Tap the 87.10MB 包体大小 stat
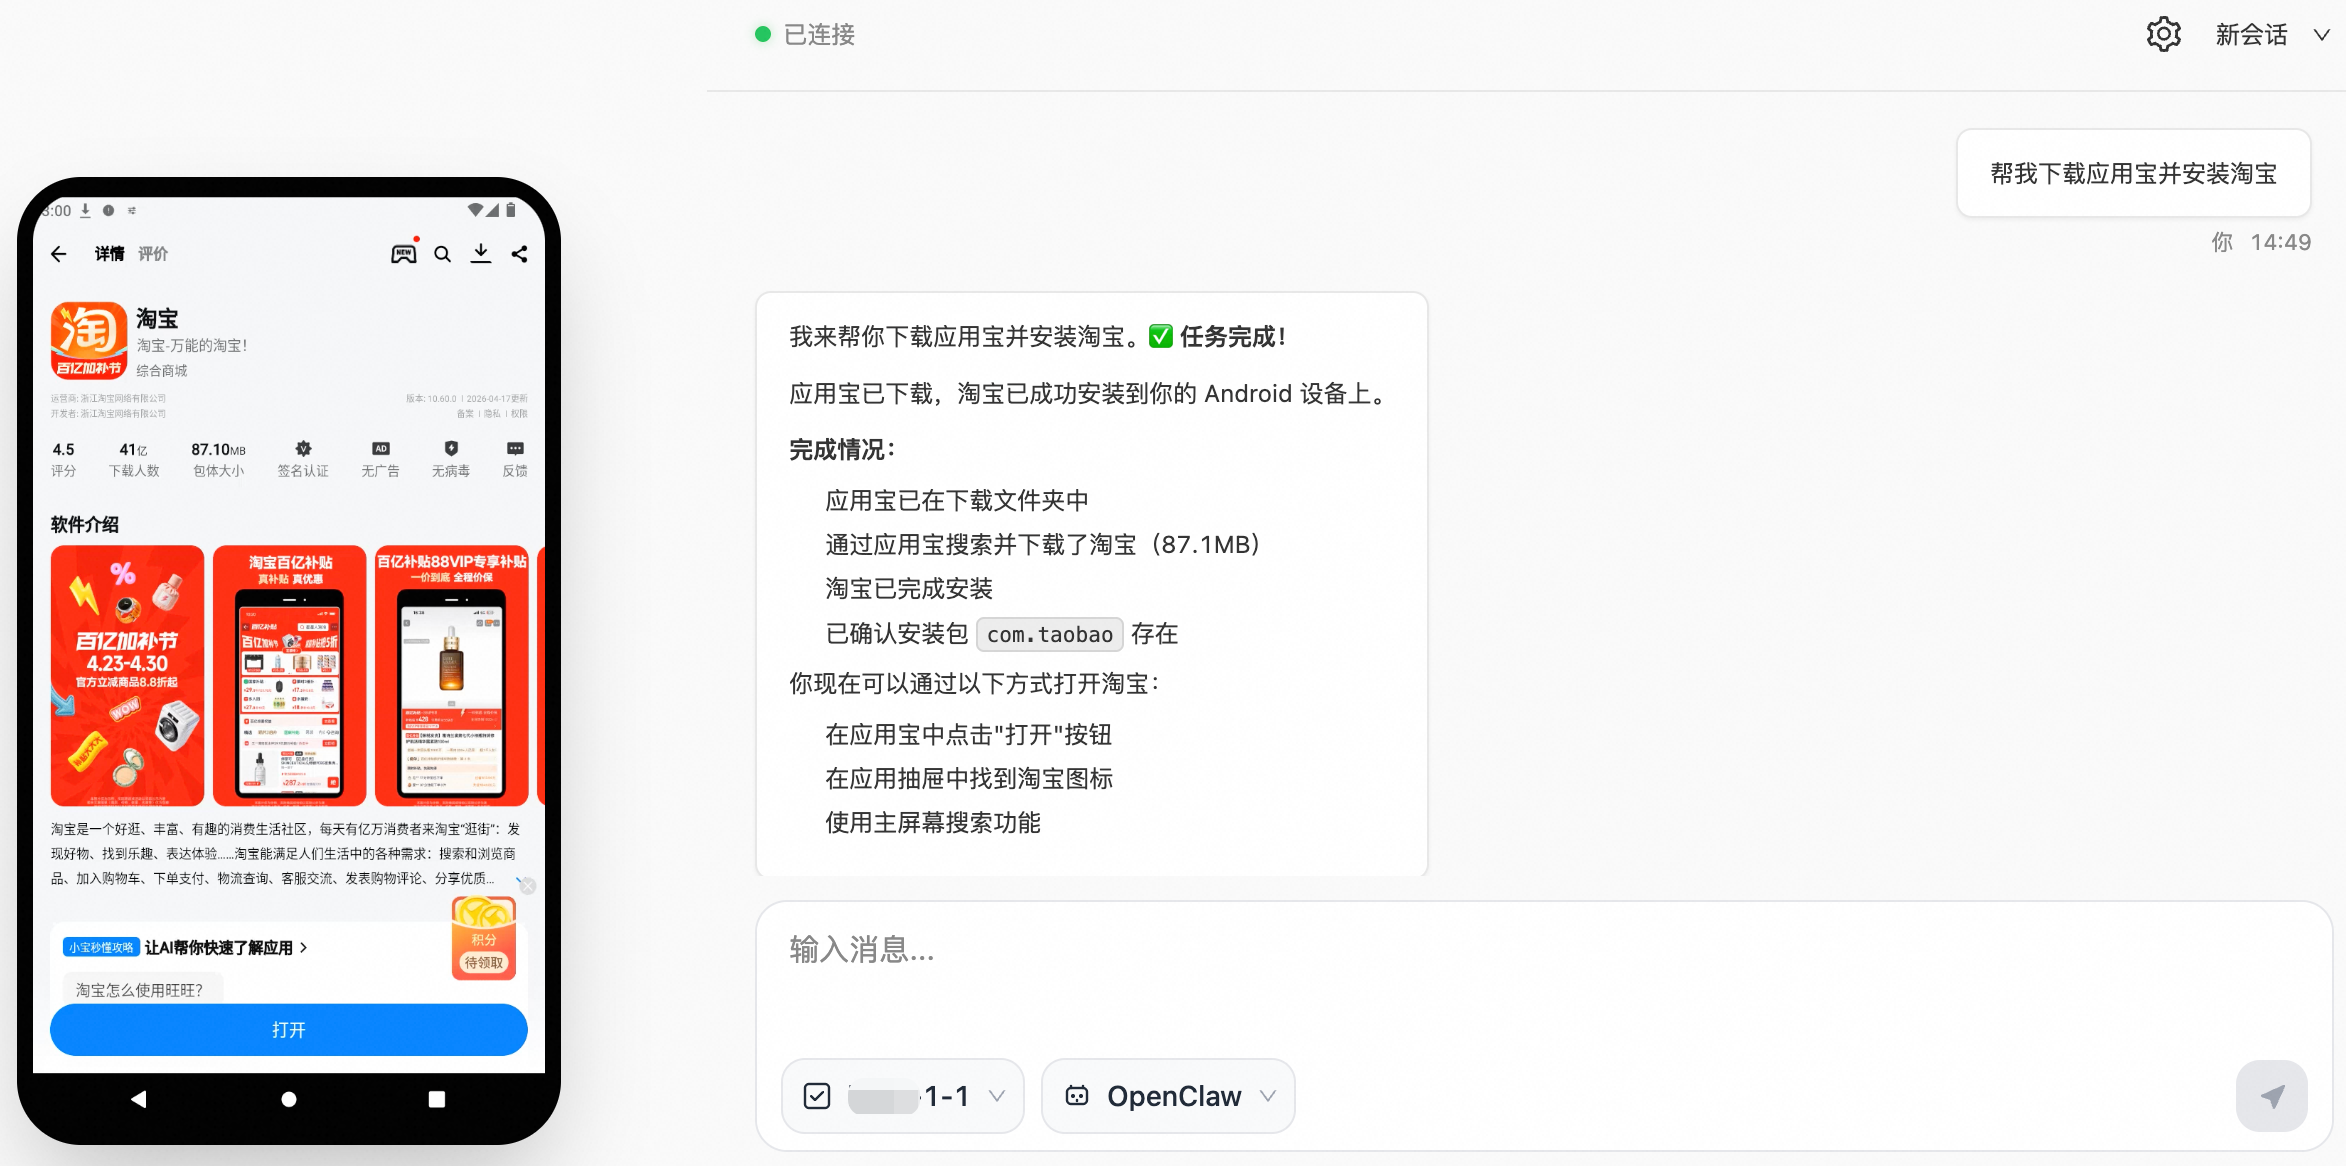 point(218,460)
